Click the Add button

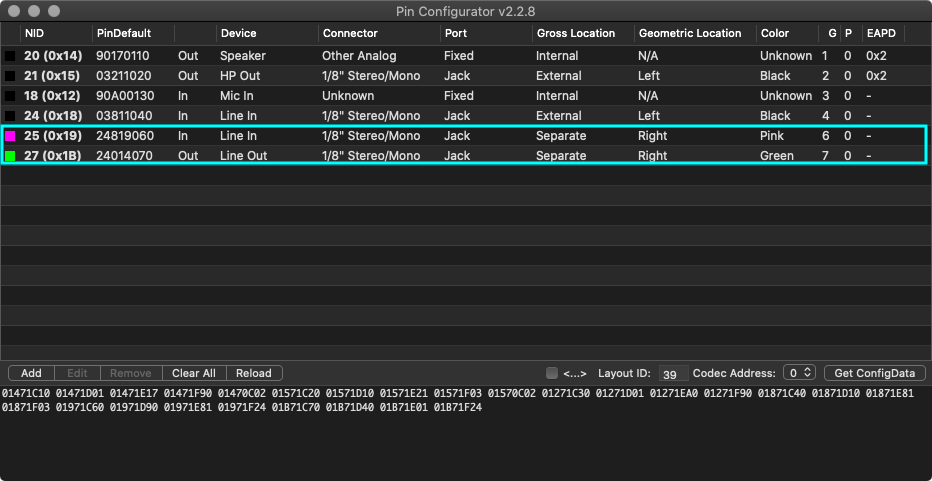pyautogui.click(x=32, y=373)
